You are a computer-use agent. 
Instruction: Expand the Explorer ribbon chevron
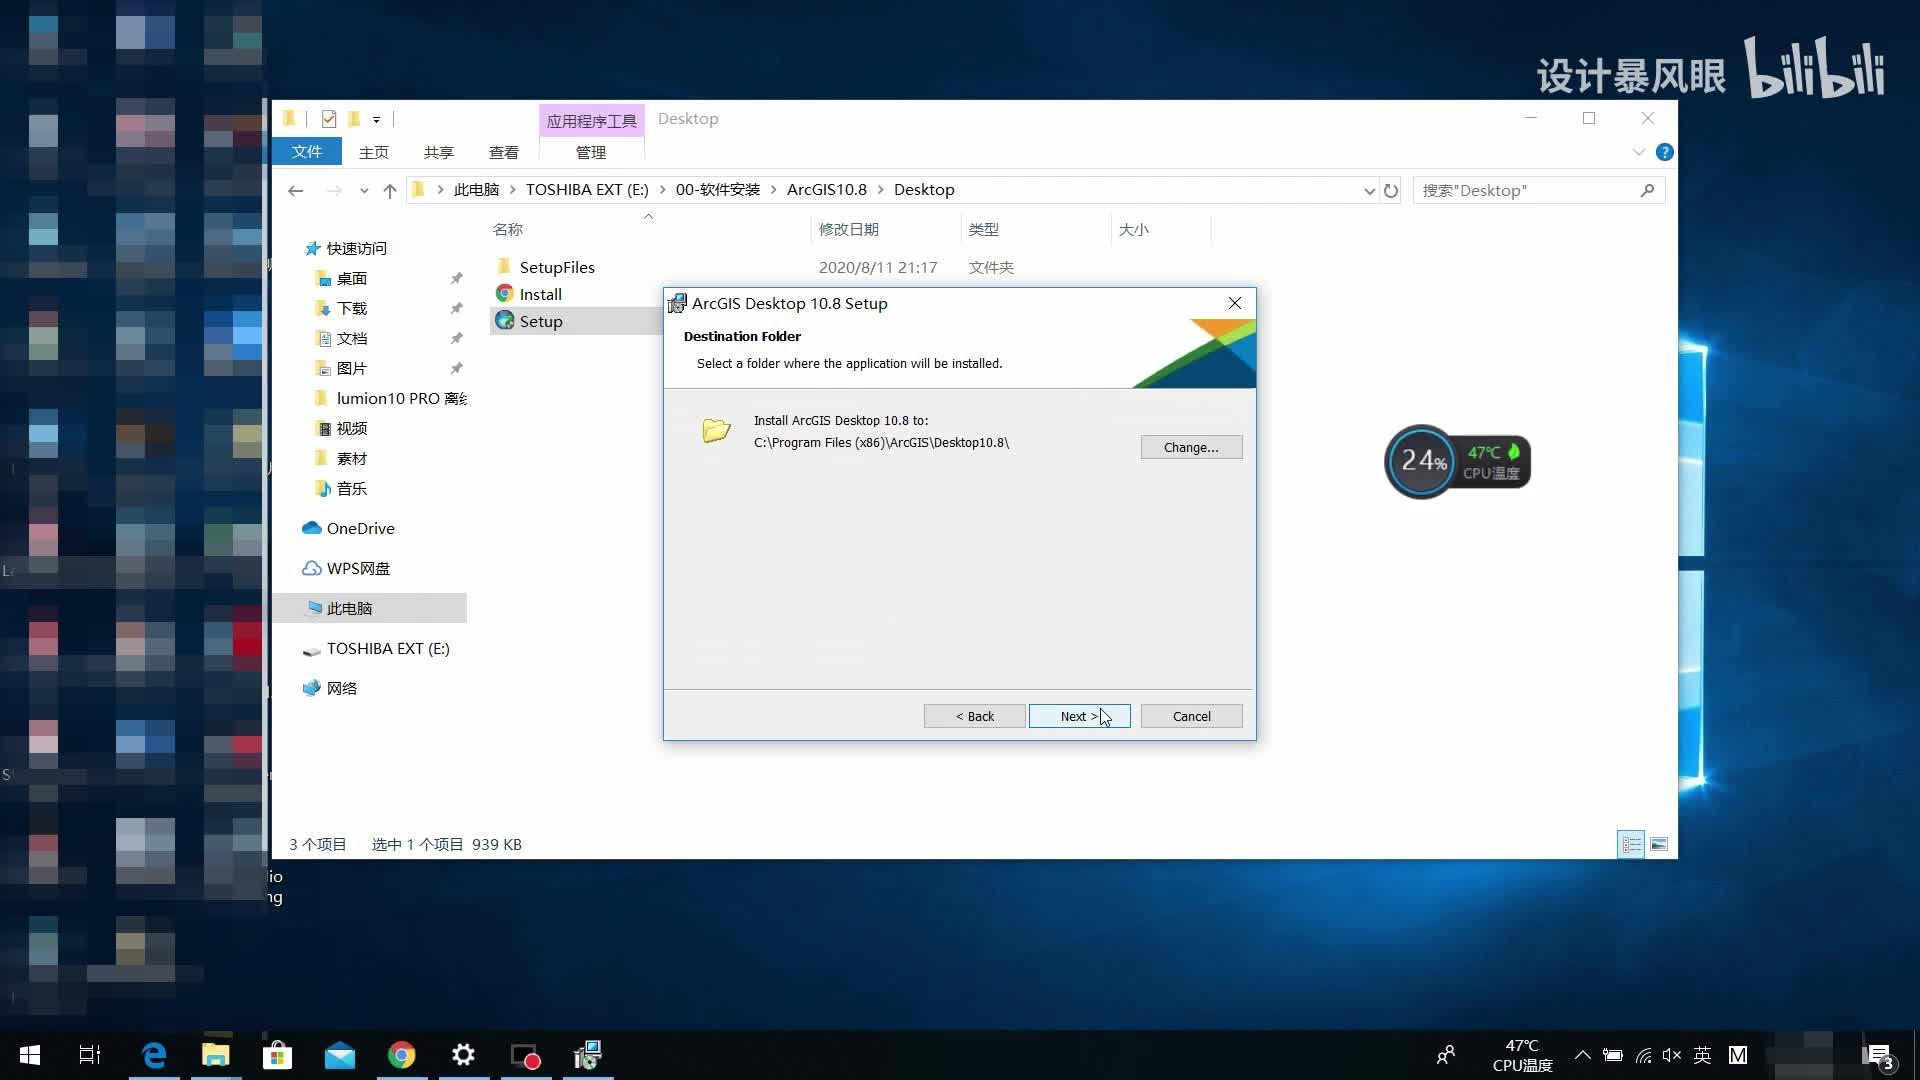click(1639, 152)
